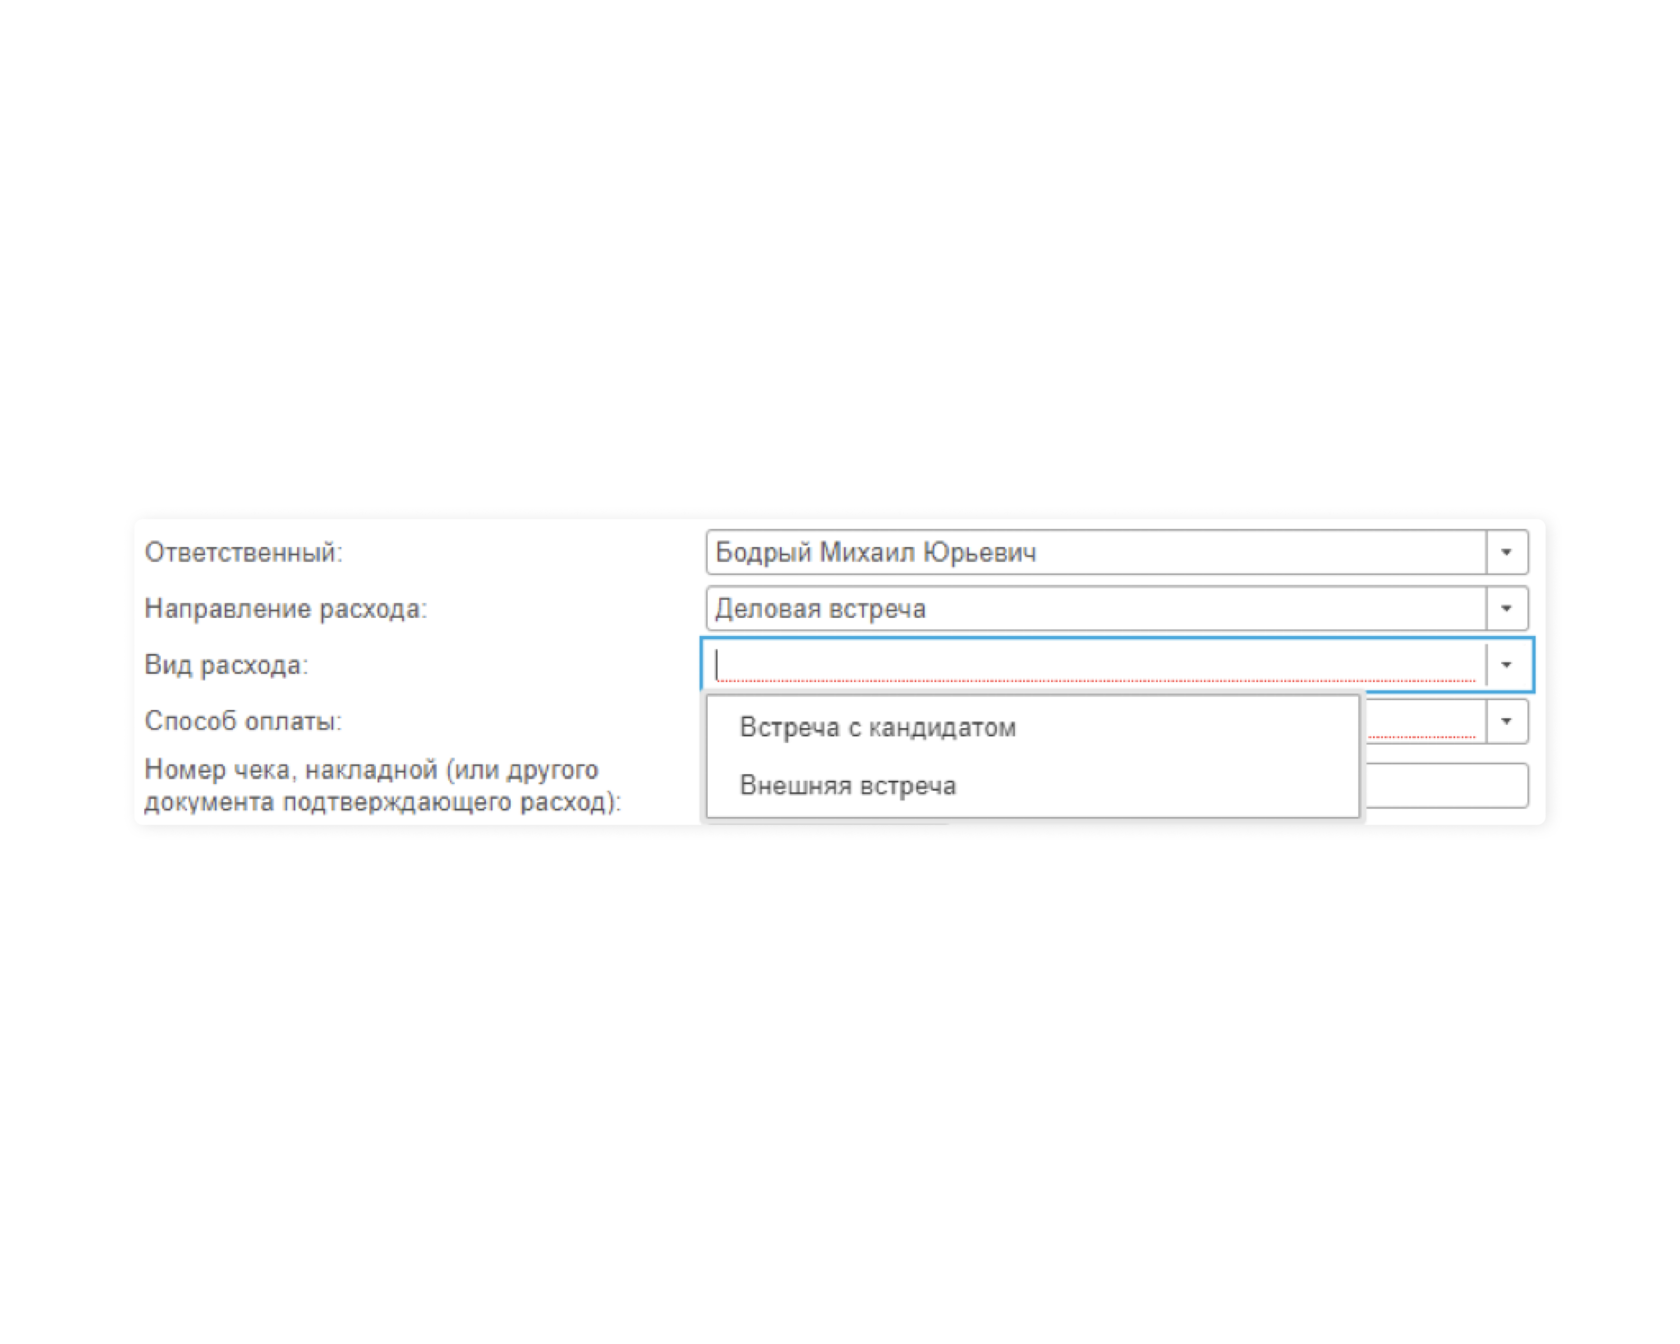1680x1344 pixels.
Task: Click the 'Способ оплаты:' label
Action: 243,721
